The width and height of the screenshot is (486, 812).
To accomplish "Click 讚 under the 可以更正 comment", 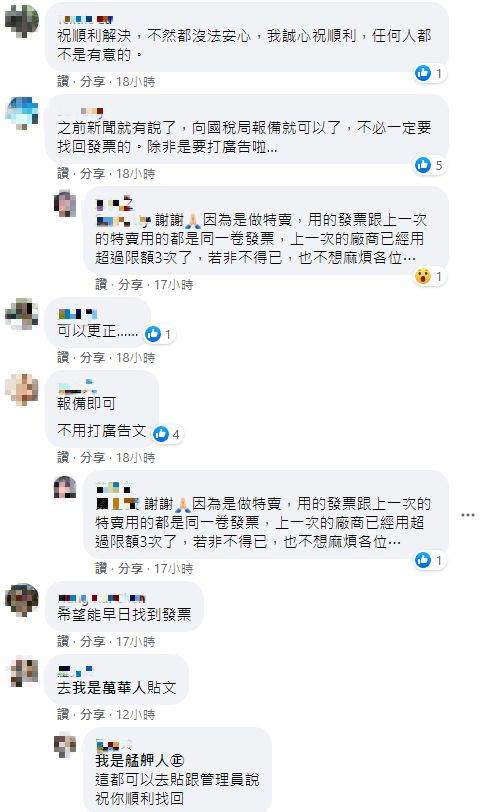I will [63, 357].
